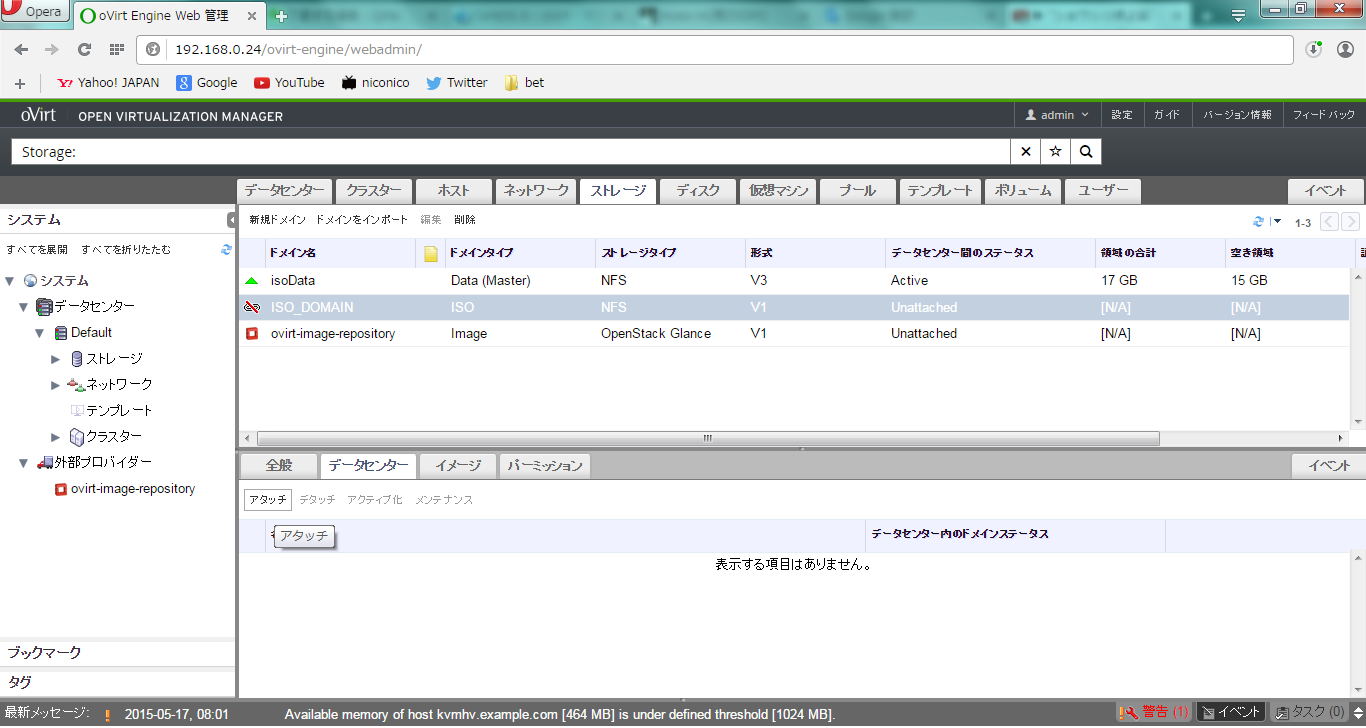Click ovirt-image-repository row red icon

coord(252,333)
